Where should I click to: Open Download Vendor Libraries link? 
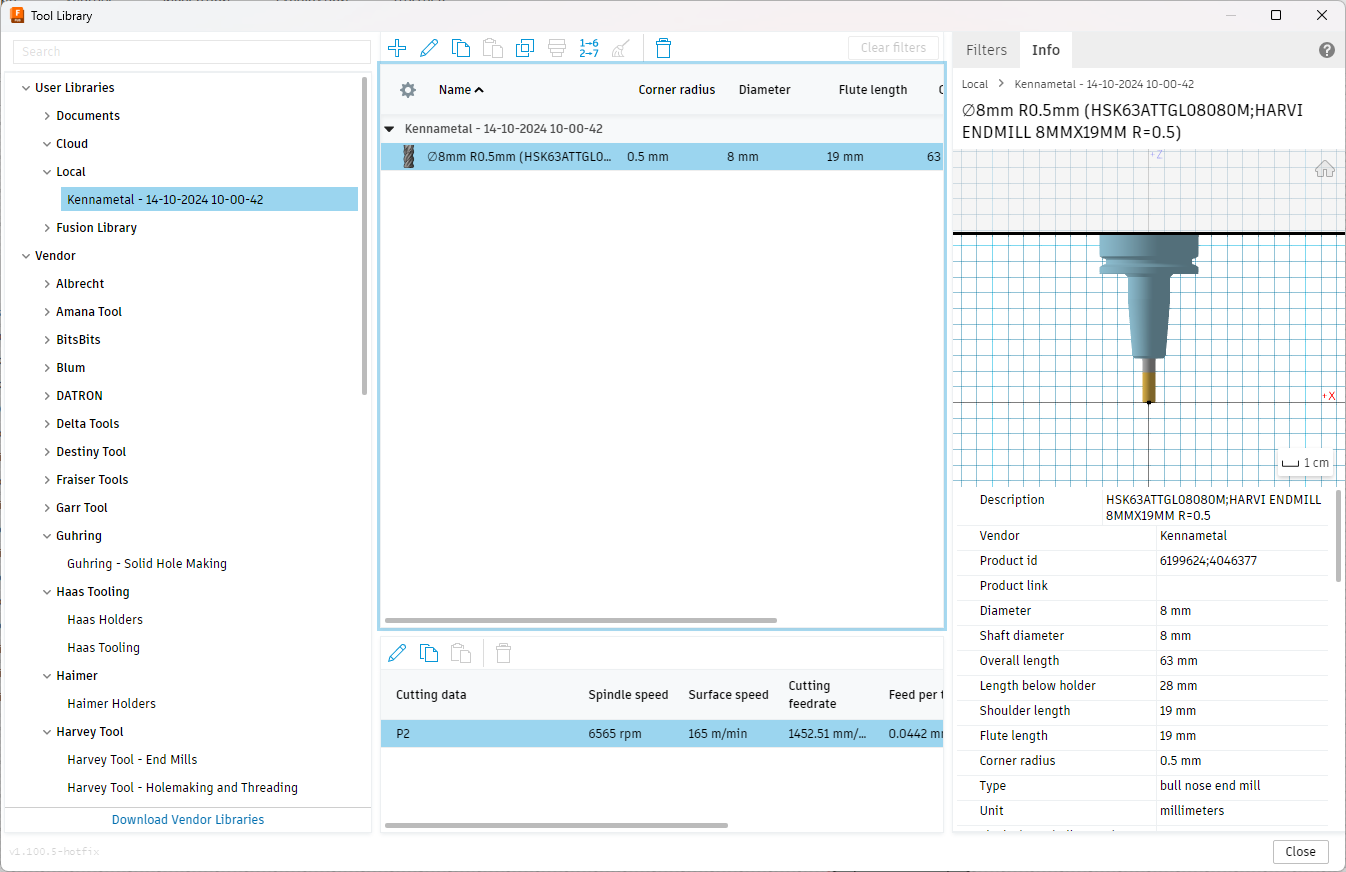188,820
